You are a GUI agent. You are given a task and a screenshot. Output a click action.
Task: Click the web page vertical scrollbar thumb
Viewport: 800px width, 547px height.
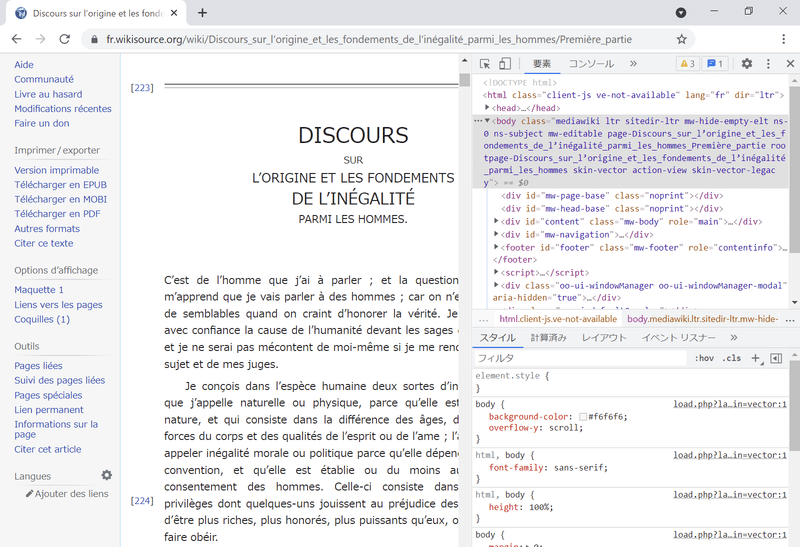(x=464, y=80)
